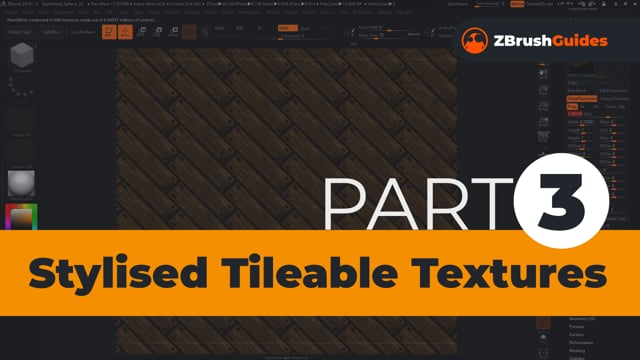The width and height of the screenshot is (640, 360).
Task: Adjust the Draw Size slider
Action: (x=382, y=36)
